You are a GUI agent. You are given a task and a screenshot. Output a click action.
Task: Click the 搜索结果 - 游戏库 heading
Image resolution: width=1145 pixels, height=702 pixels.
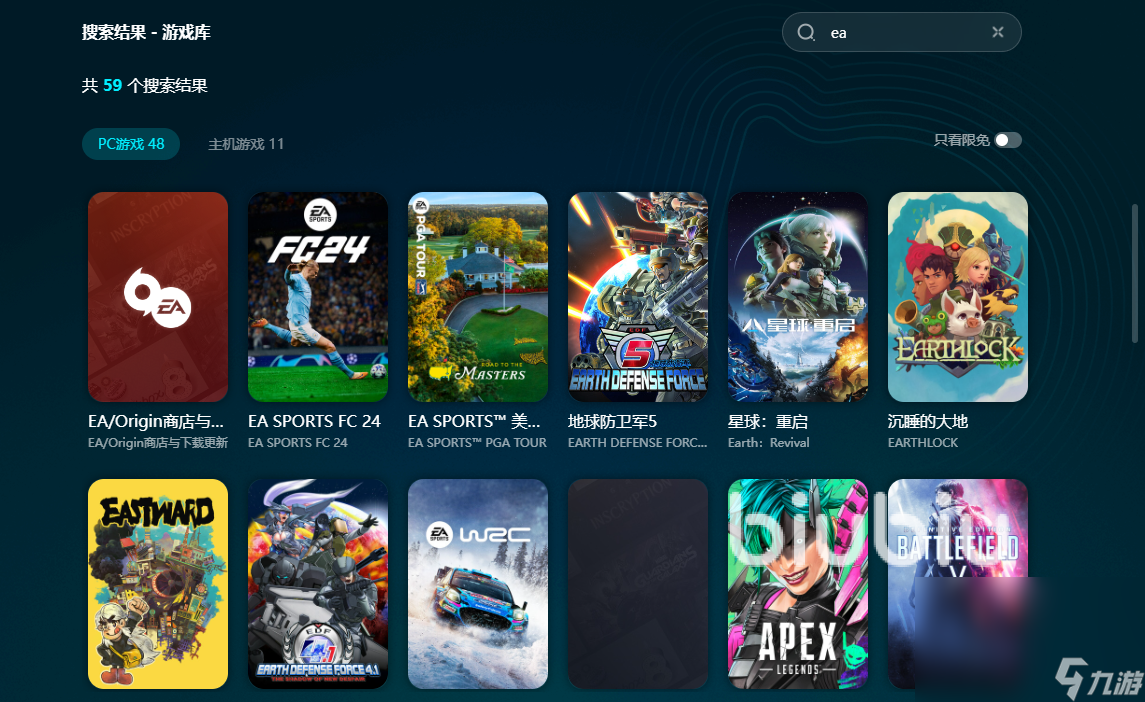(146, 32)
